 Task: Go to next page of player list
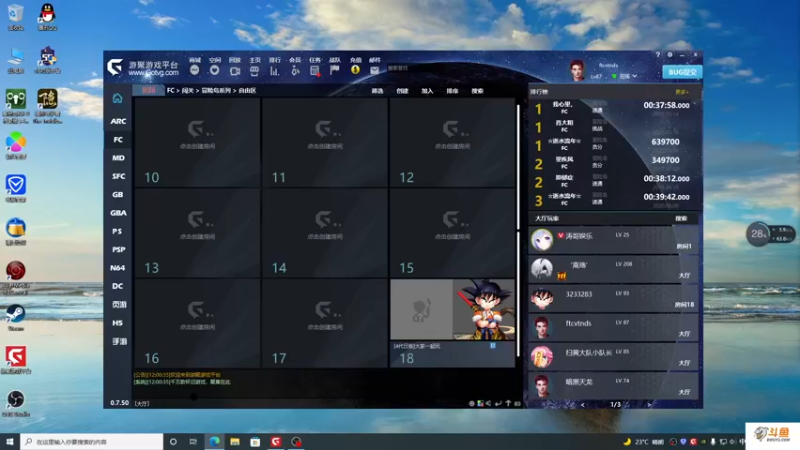pyautogui.click(x=648, y=405)
